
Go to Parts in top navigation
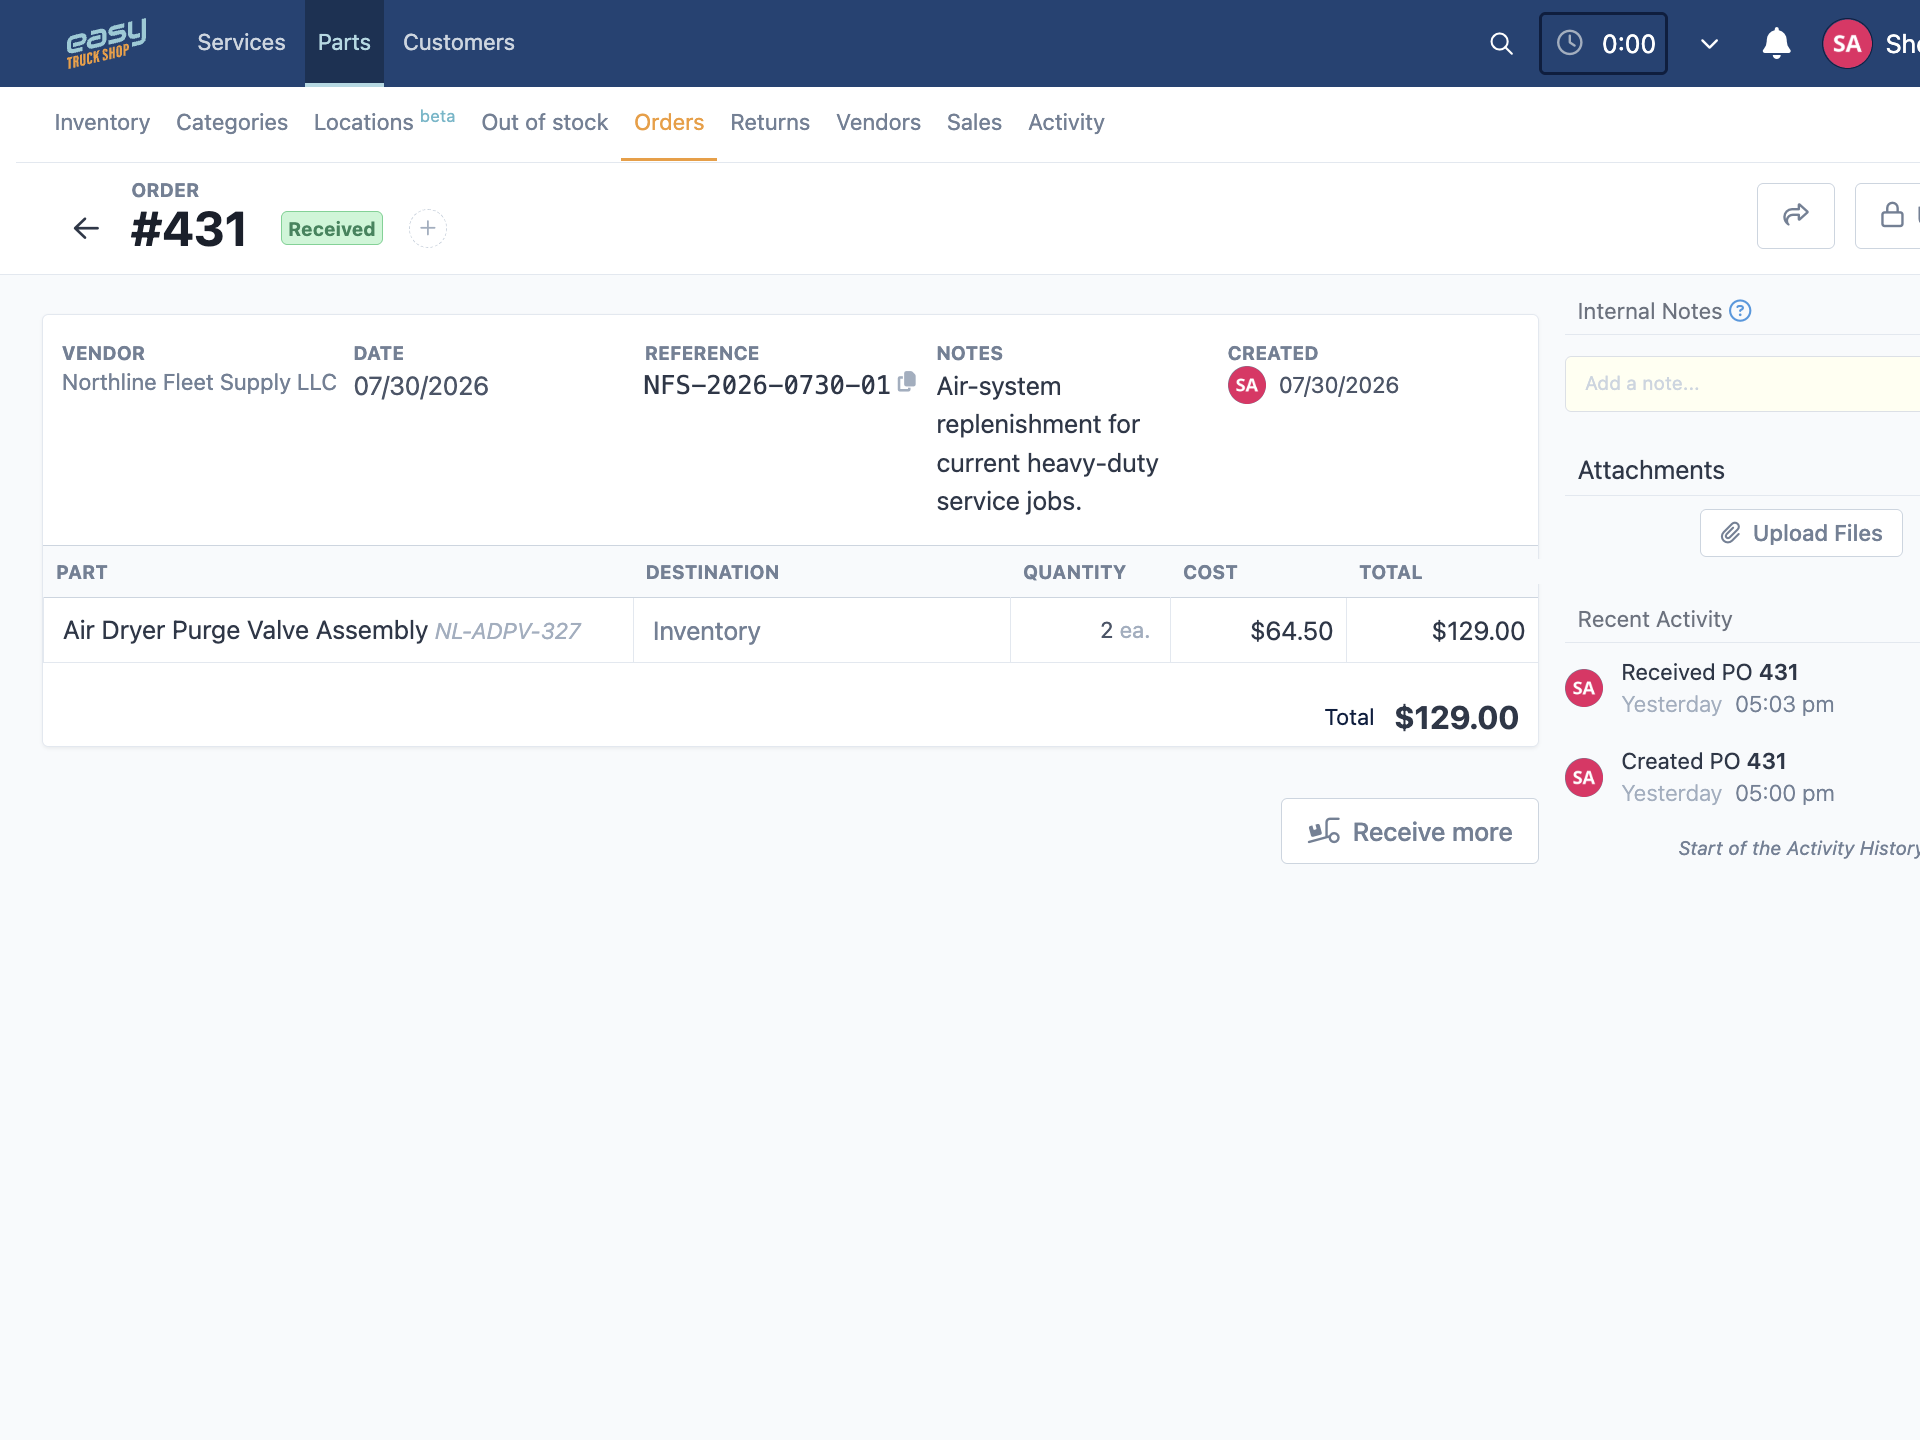[x=344, y=42]
